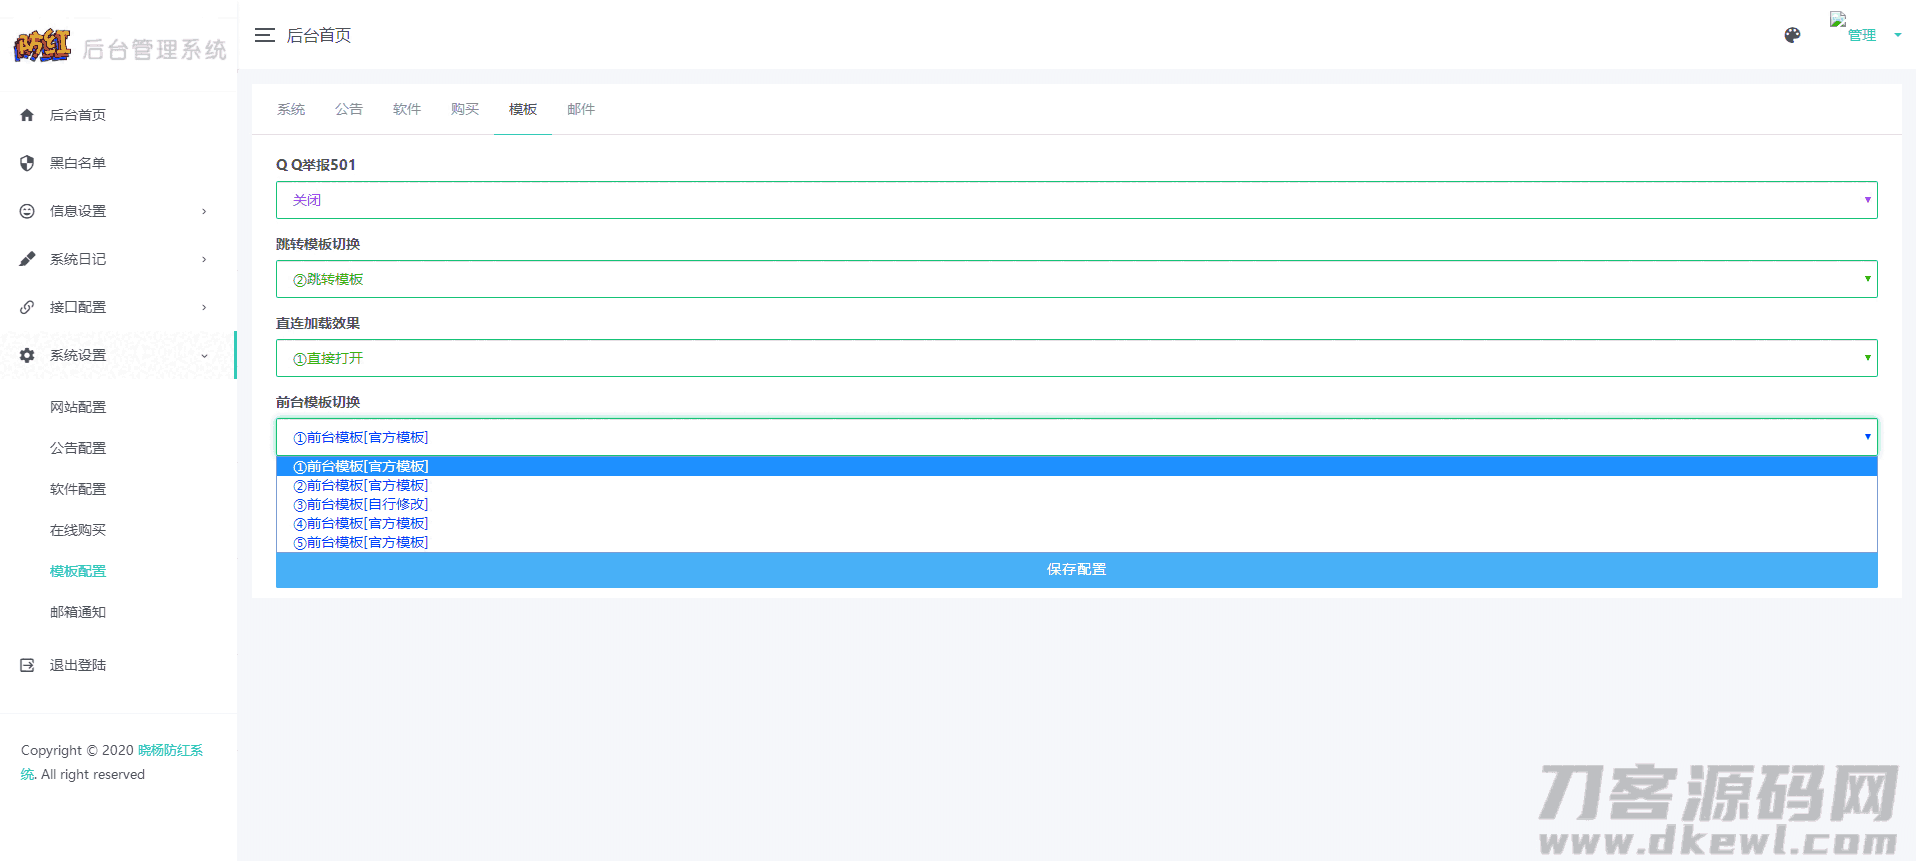Click the link icon beside 接口配置
This screenshot has width=1916, height=861.
pyautogui.click(x=27, y=307)
